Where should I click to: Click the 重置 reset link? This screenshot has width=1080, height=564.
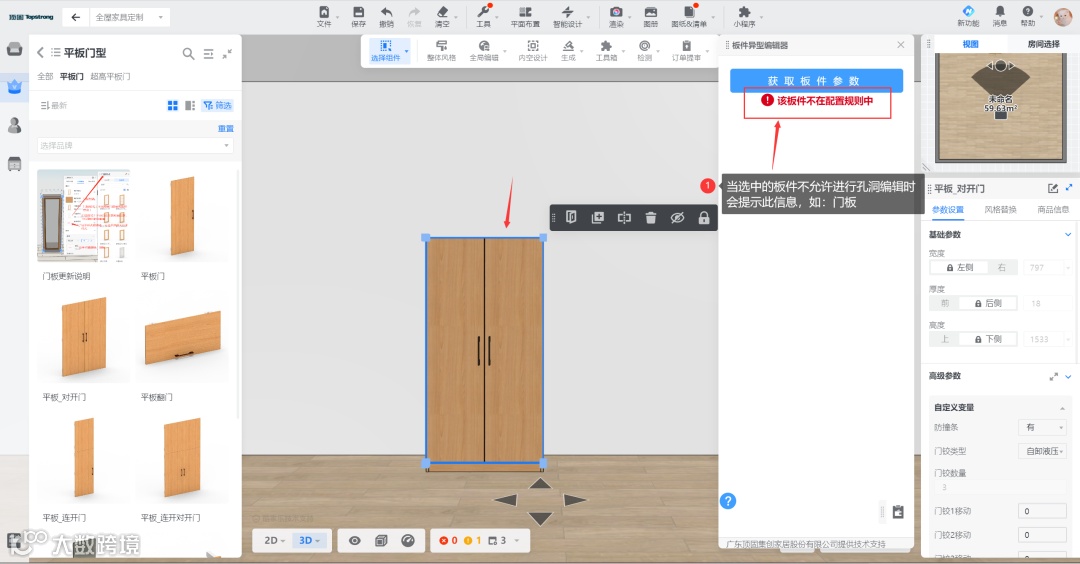point(226,129)
